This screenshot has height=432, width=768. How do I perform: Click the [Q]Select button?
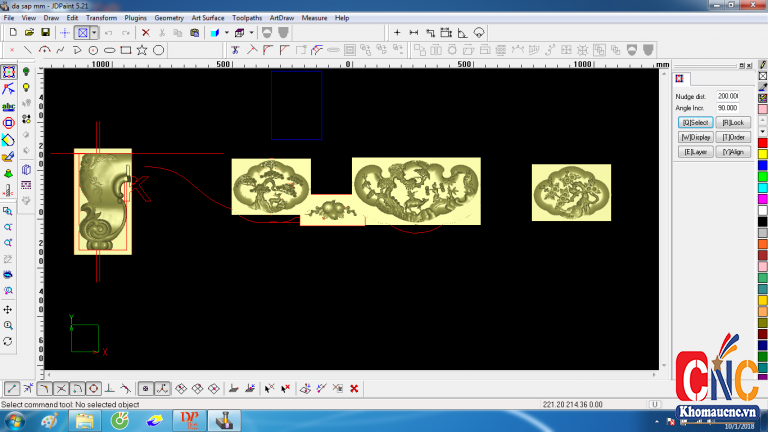point(695,122)
